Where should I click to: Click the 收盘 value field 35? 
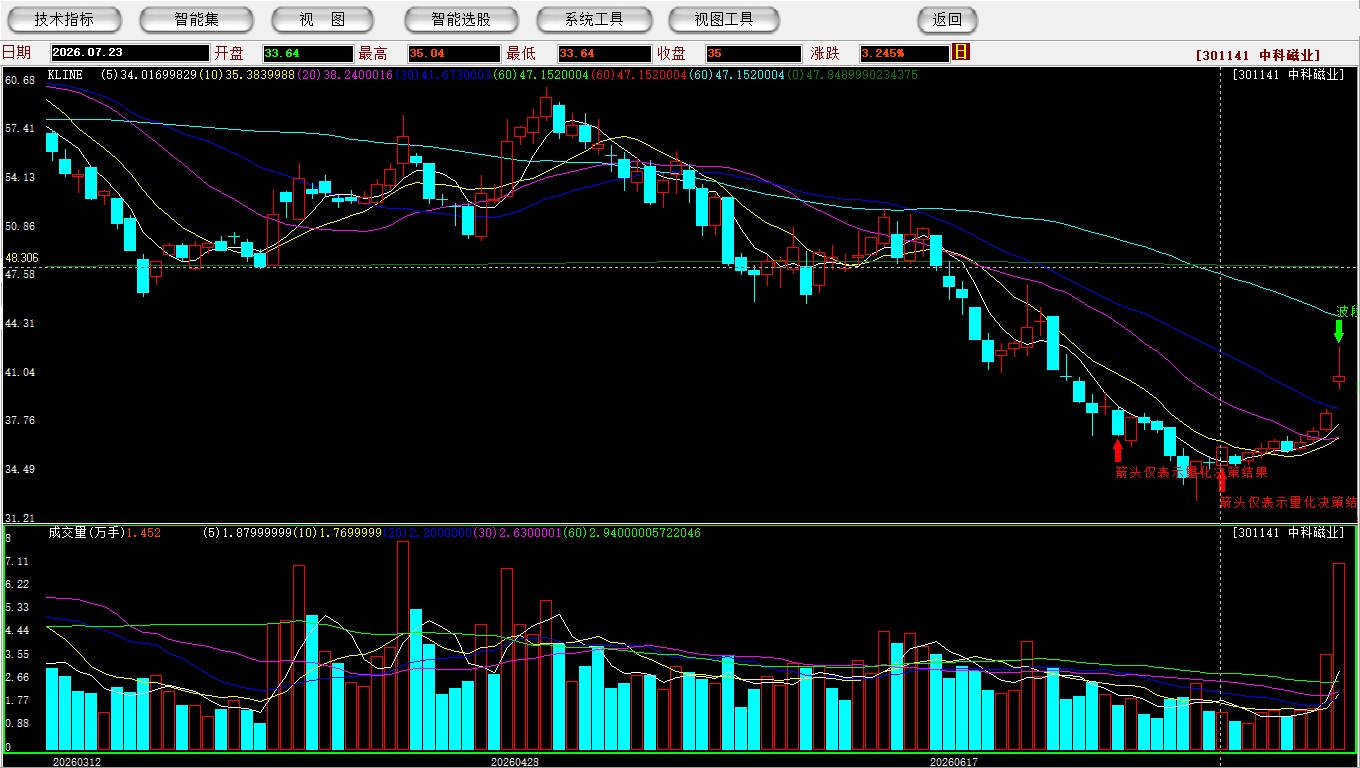click(753, 53)
